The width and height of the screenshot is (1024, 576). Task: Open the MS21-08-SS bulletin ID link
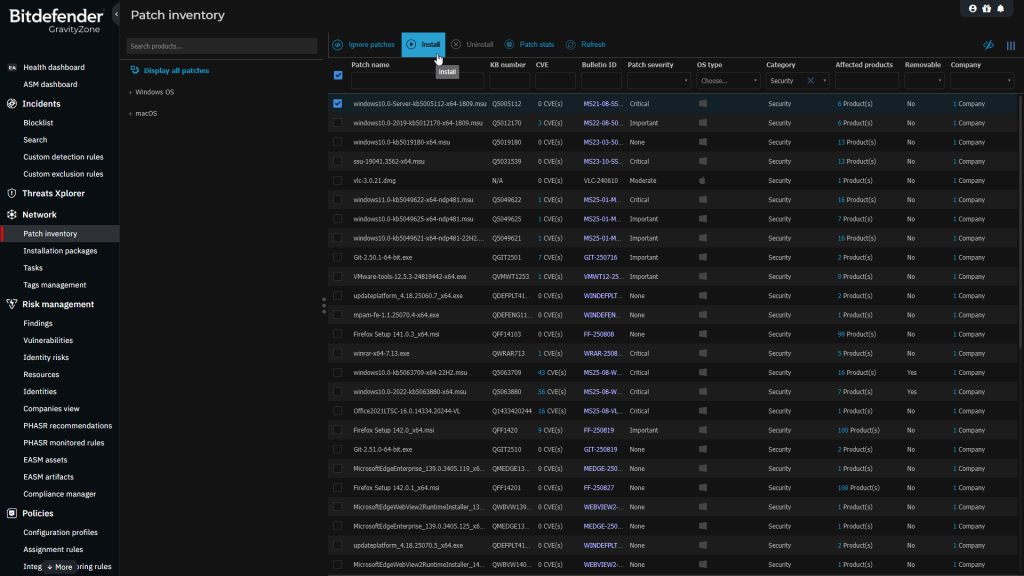coord(601,104)
